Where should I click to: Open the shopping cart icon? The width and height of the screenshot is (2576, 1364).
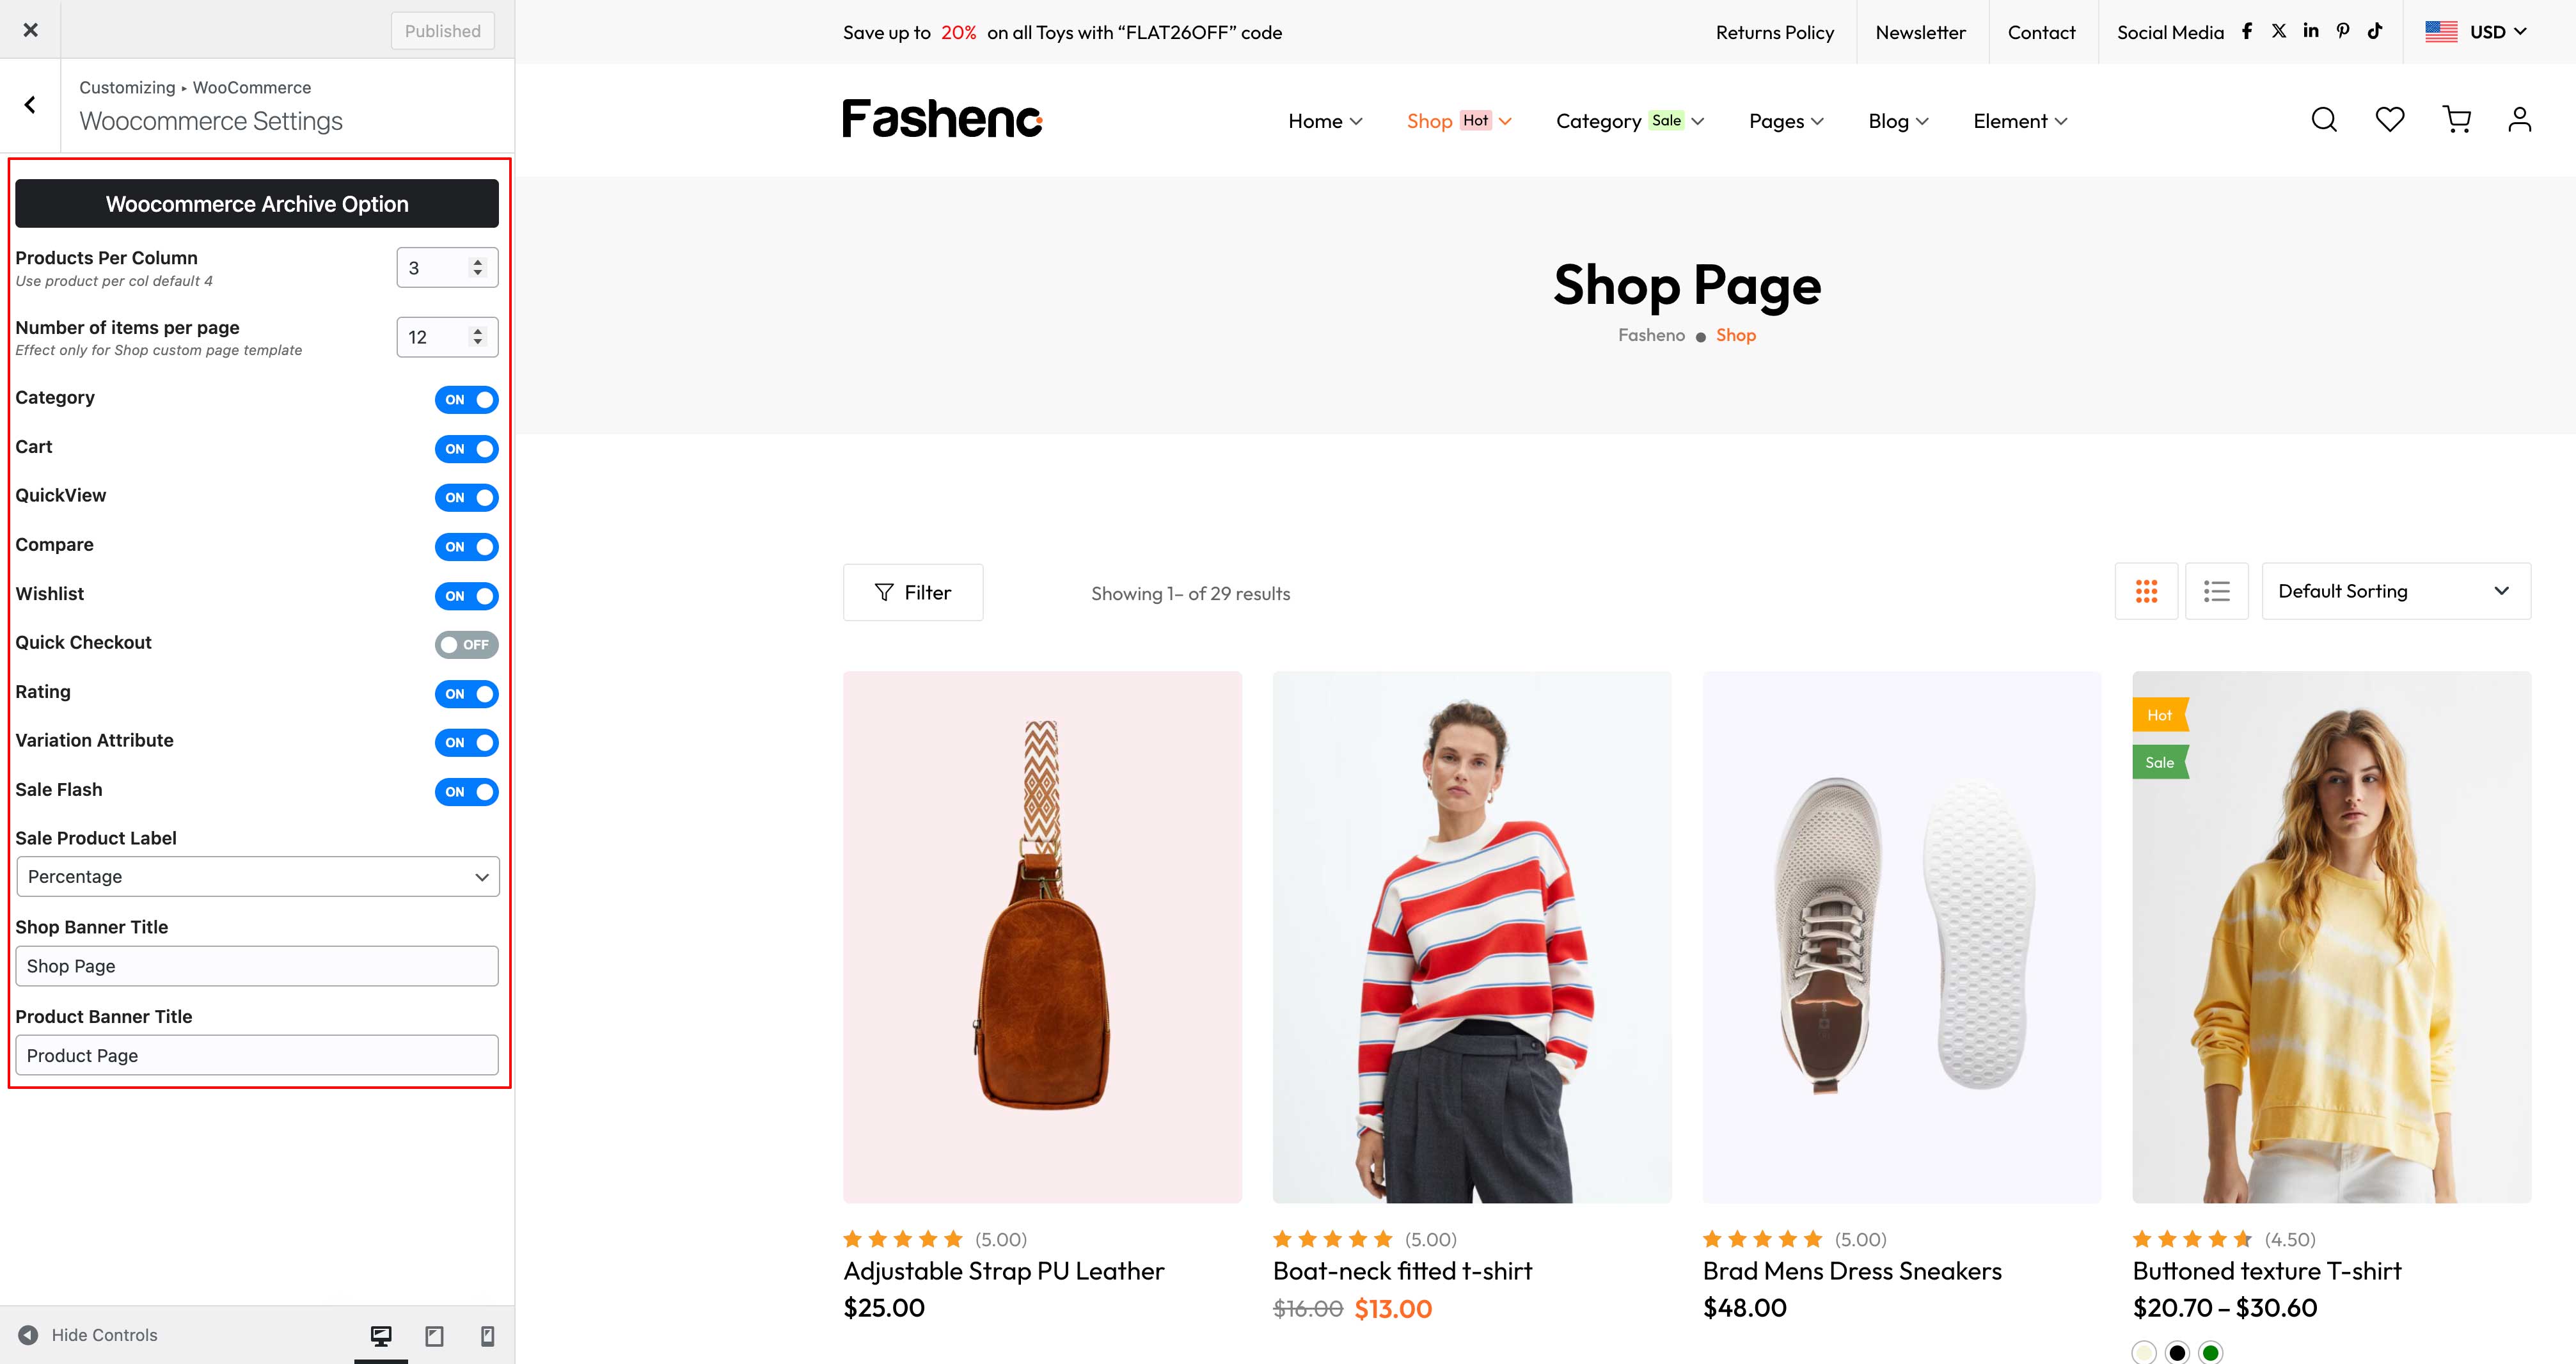[2456, 120]
